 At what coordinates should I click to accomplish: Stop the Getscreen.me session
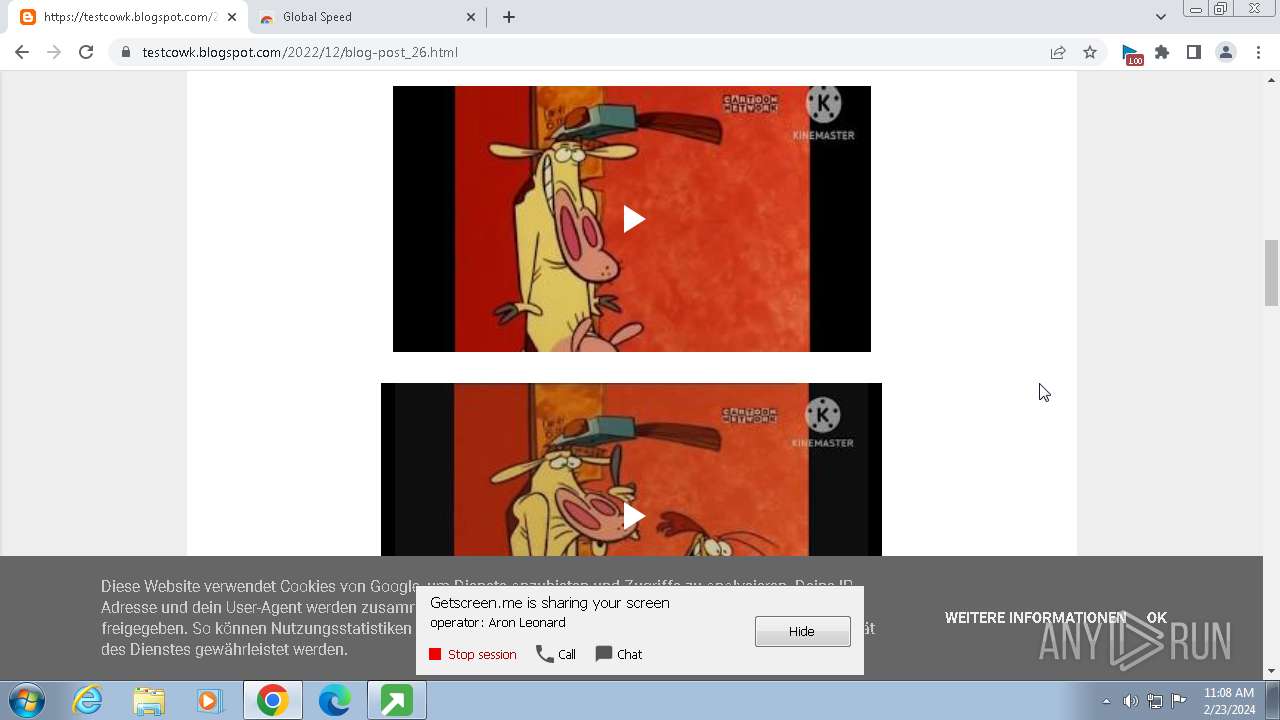(473, 654)
